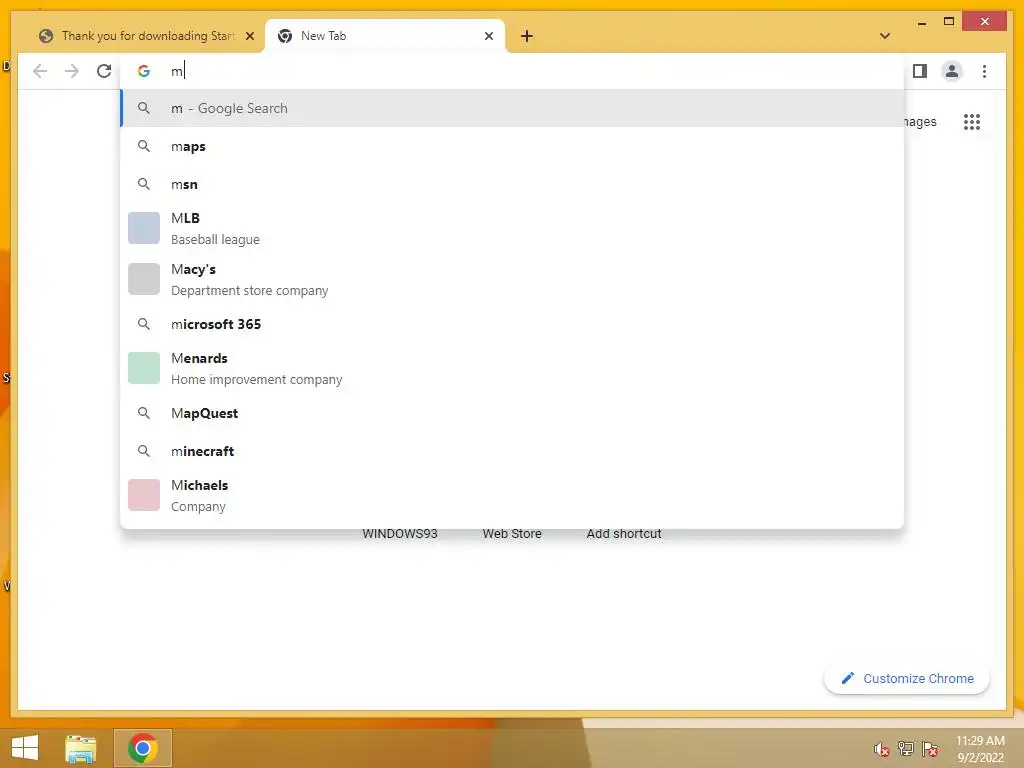1024x768 pixels.
Task: Open File Explorer from taskbar
Action: pos(80,748)
